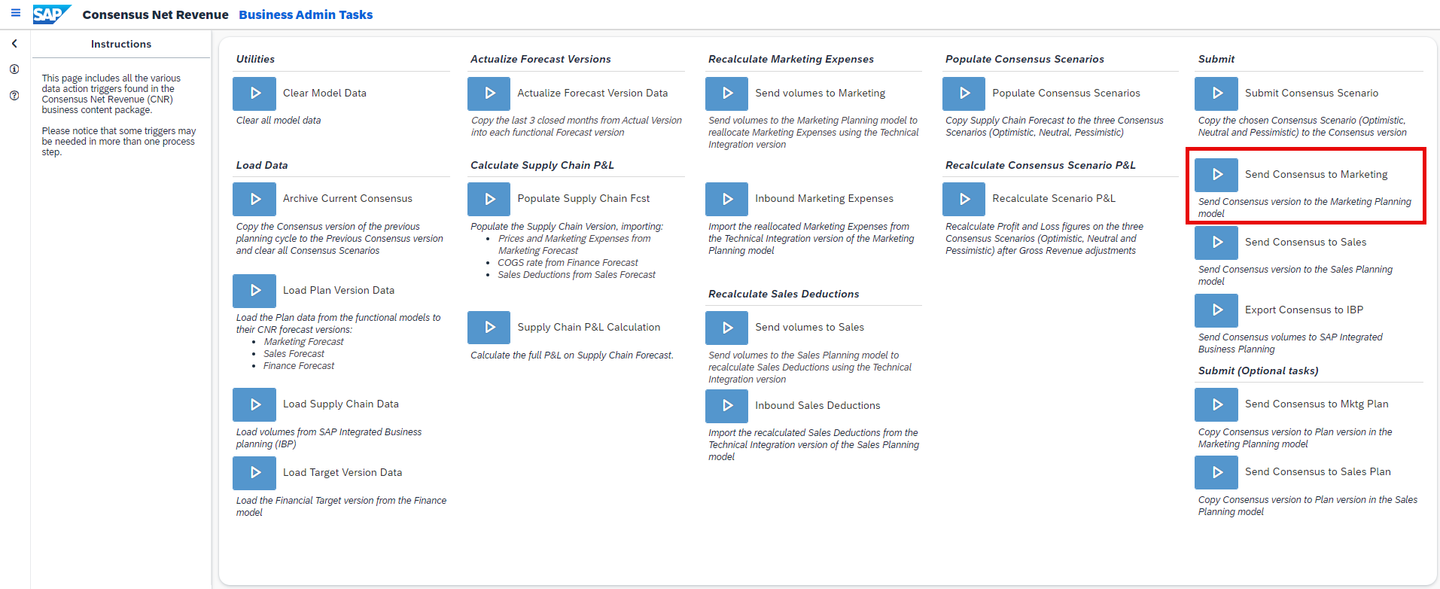Run Send volumes to Sales

(x=726, y=327)
